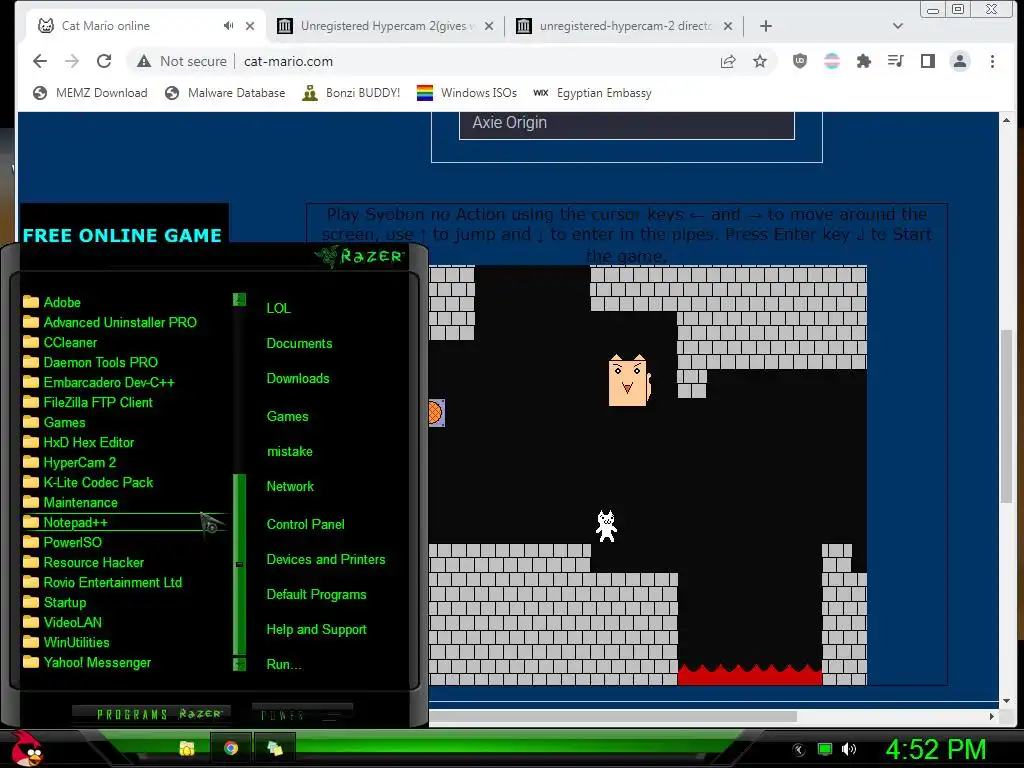Open Control Panel from Start menu
The image size is (1024, 768).
(305, 524)
